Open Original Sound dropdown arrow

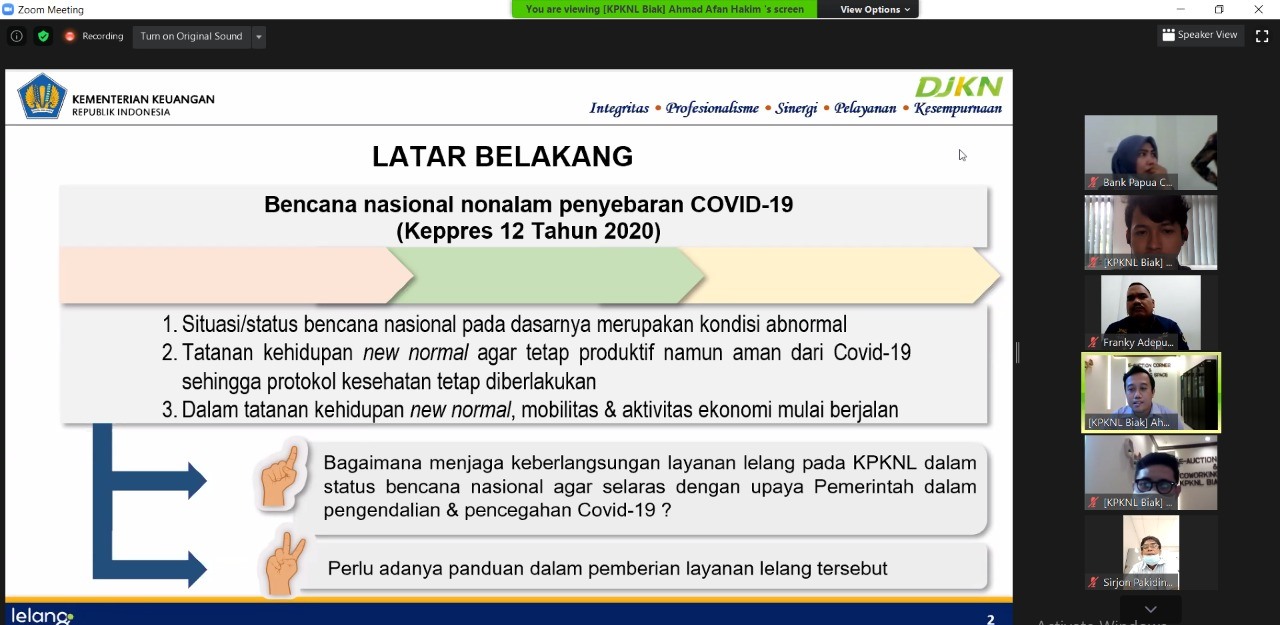(x=259, y=37)
